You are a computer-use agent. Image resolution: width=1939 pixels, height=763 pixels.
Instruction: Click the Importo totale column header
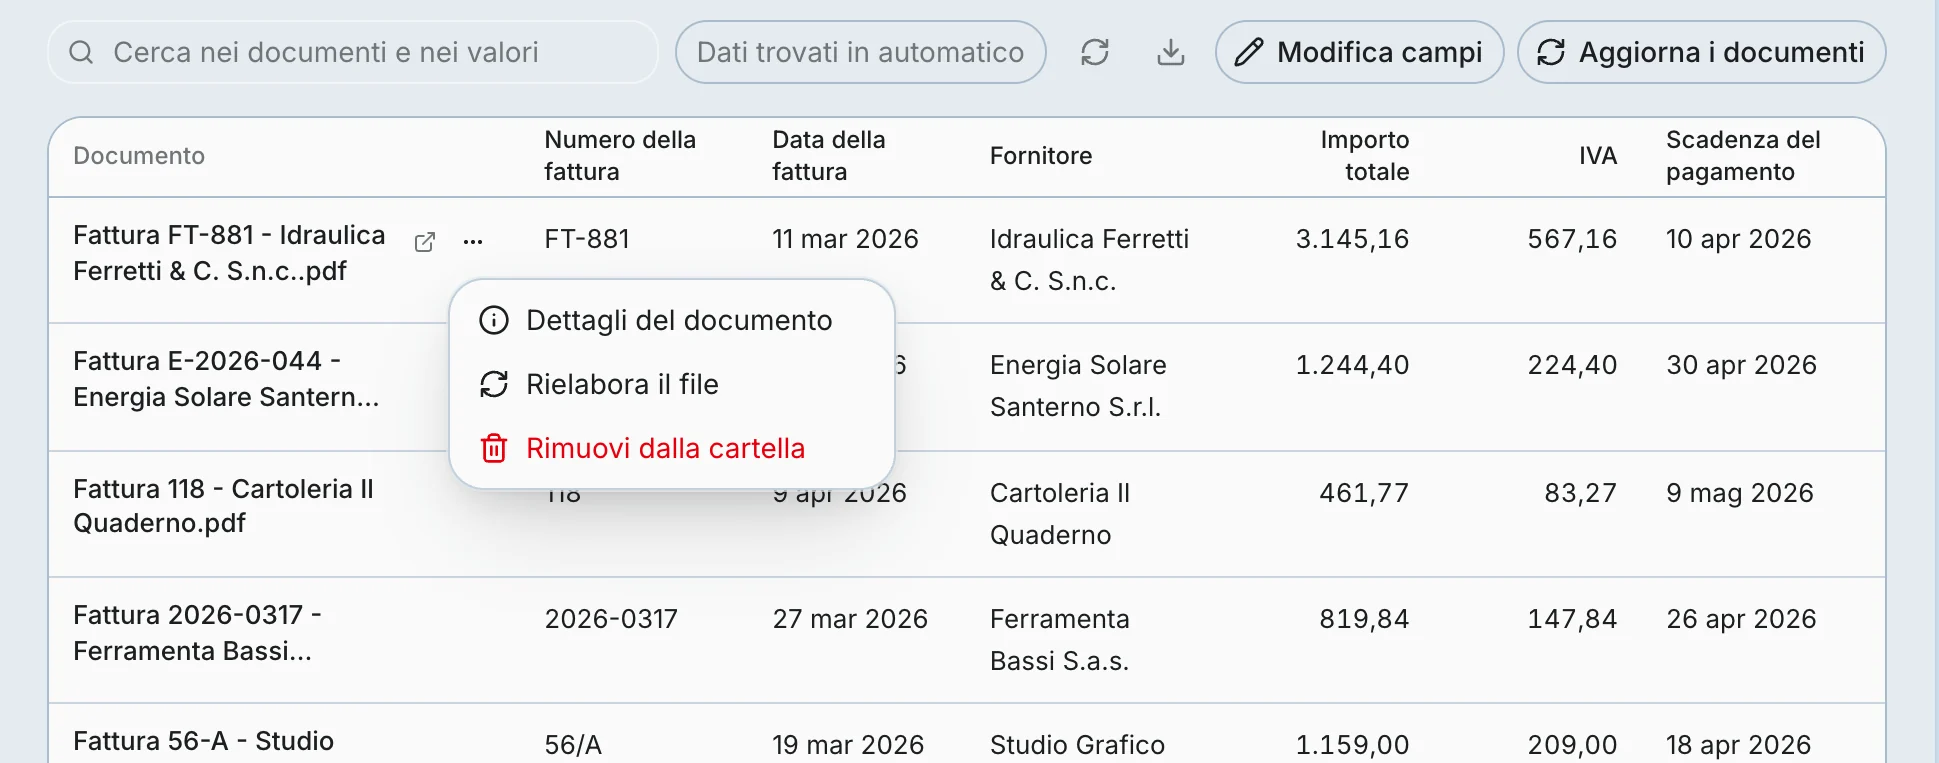[1365, 156]
